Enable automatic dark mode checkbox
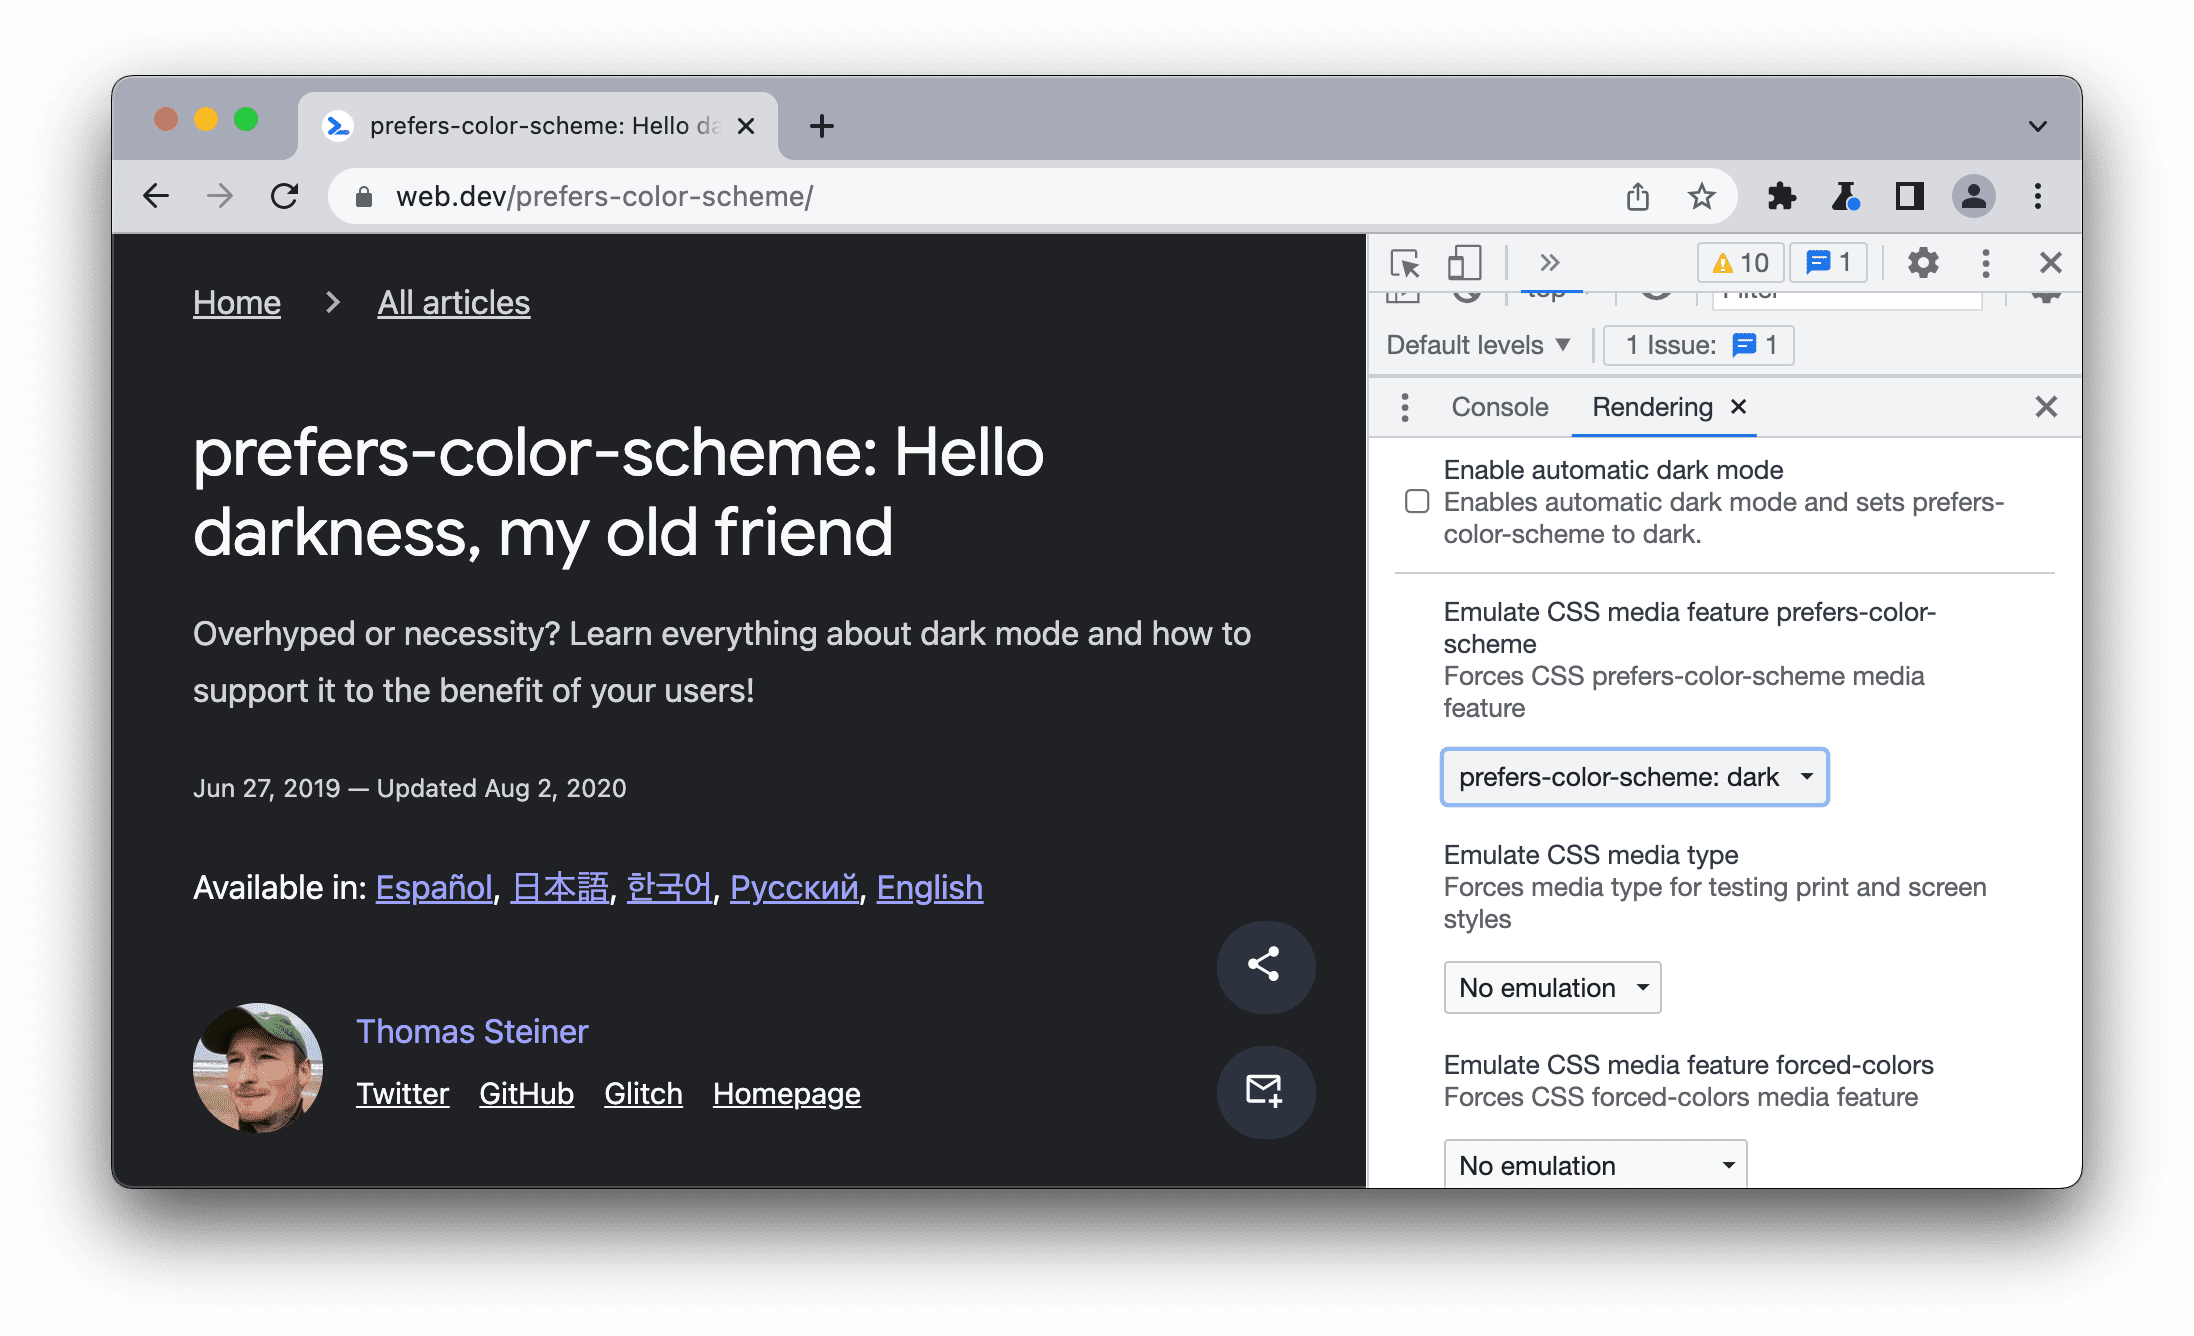 pos(1415,500)
